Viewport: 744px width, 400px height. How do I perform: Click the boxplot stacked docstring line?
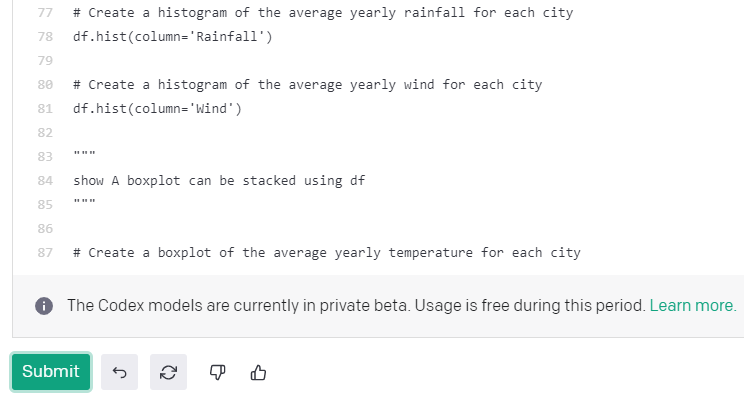(x=219, y=181)
